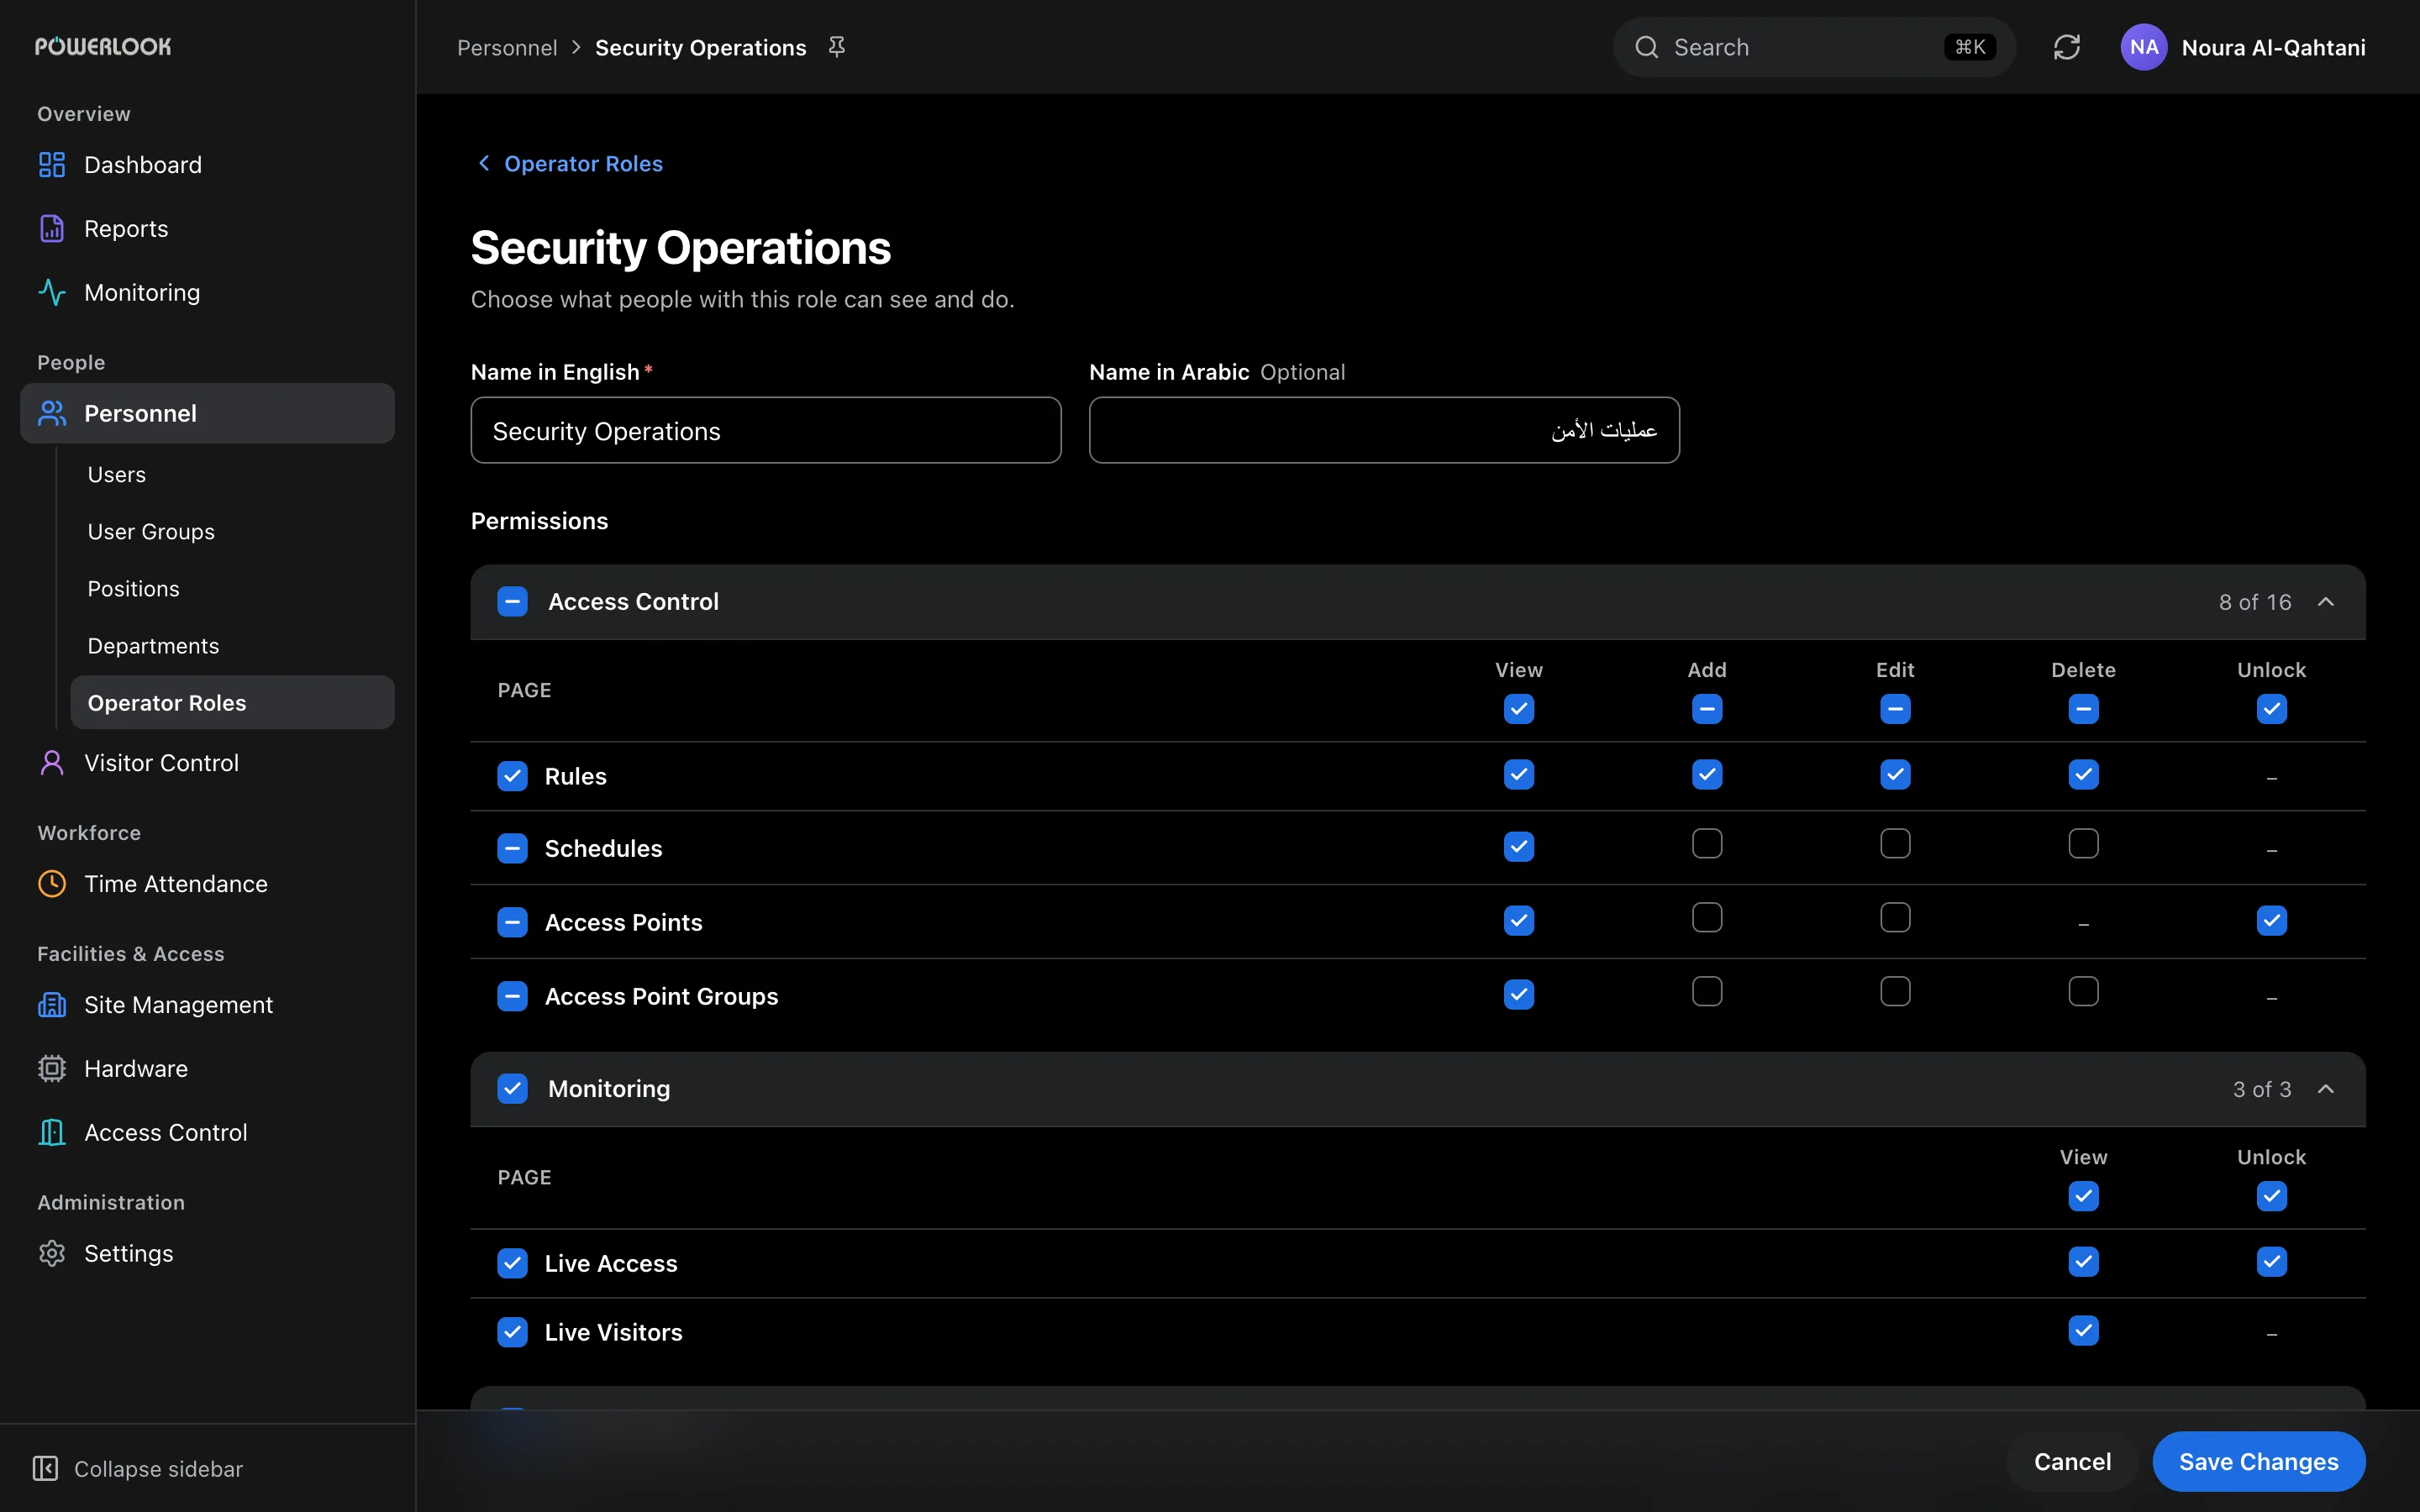Click the Personnel people icon
Image resolution: width=2420 pixels, height=1512 pixels.
(x=52, y=413)
